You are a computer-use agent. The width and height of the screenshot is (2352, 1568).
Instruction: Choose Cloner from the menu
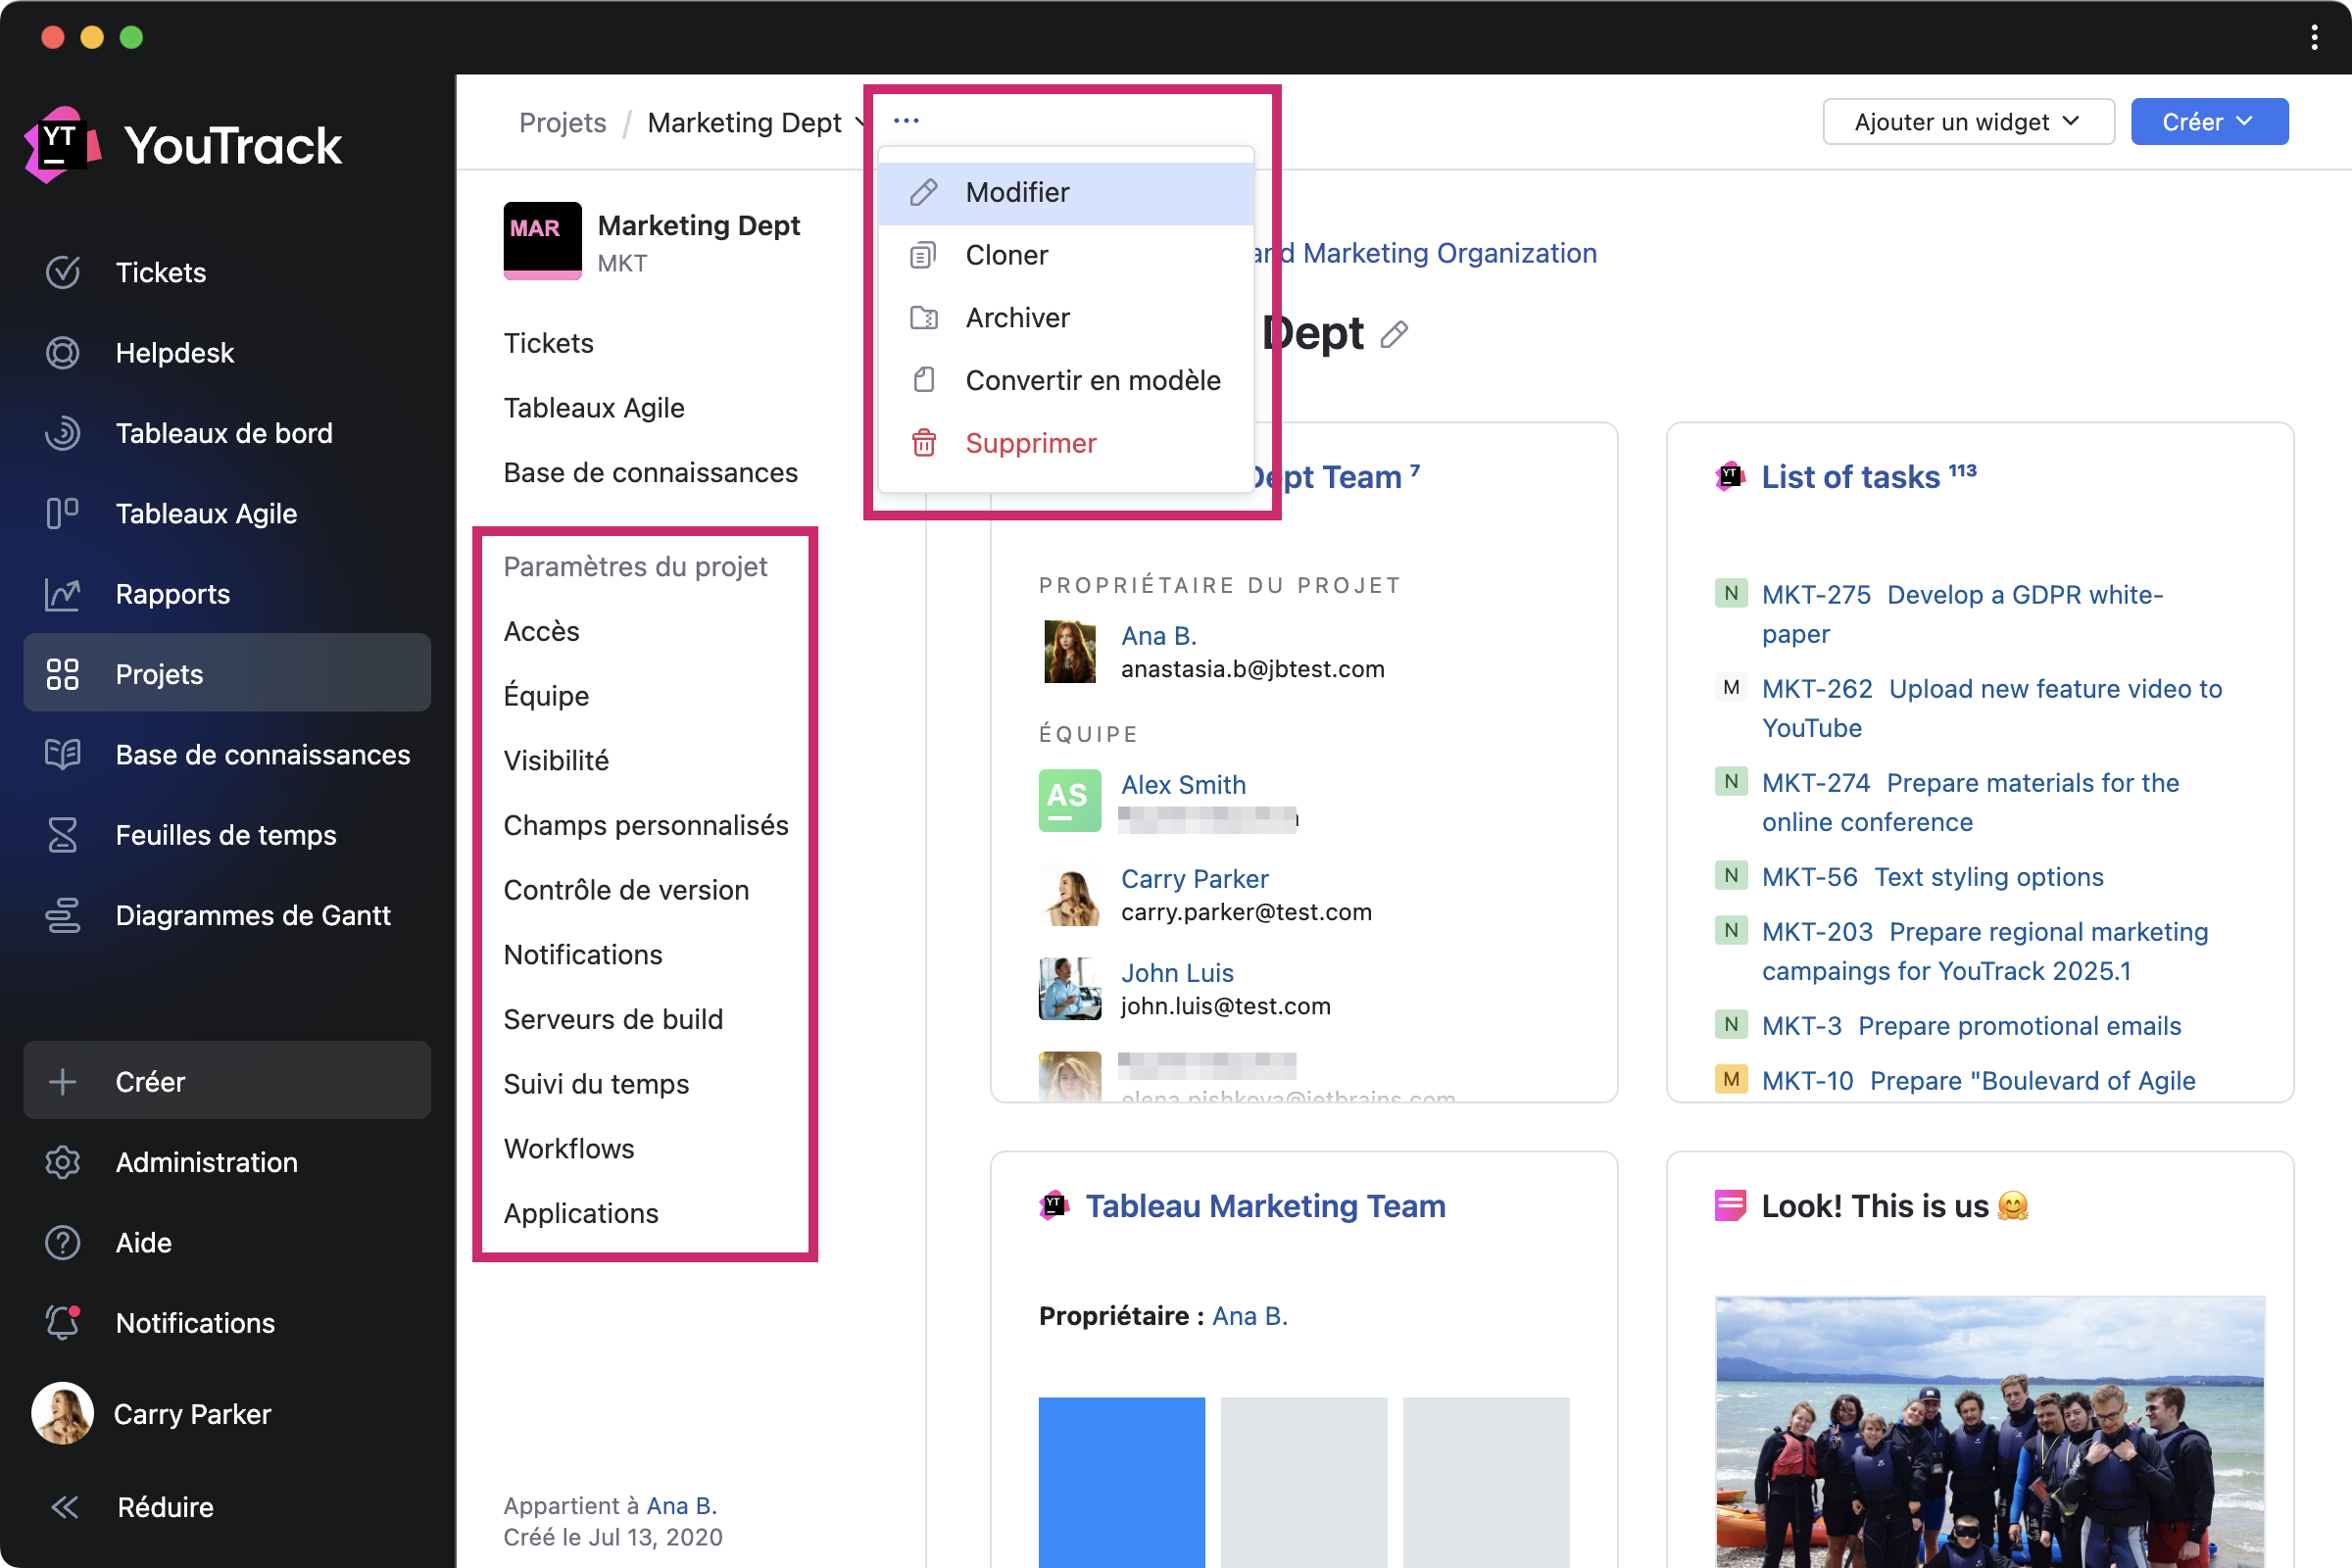(x=1065, y=255)
